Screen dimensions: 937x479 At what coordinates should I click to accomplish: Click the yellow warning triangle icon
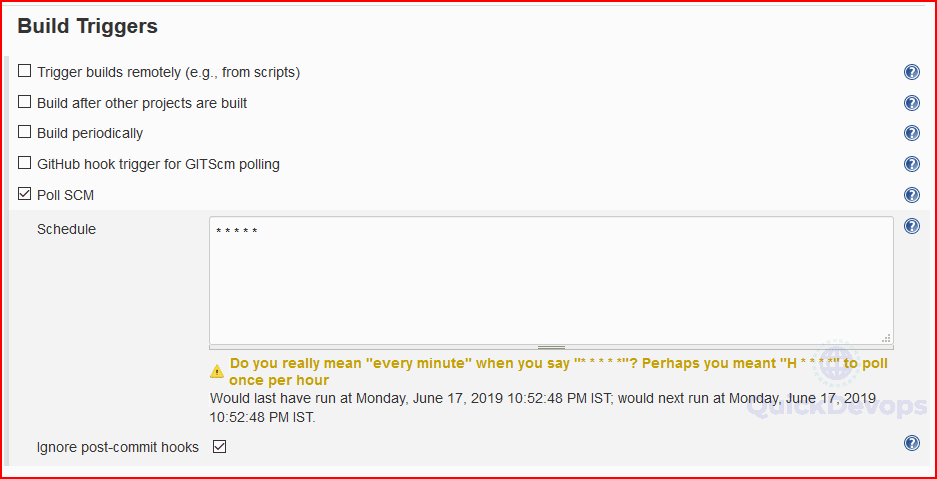pyautogui.click(x=217, y=371)
